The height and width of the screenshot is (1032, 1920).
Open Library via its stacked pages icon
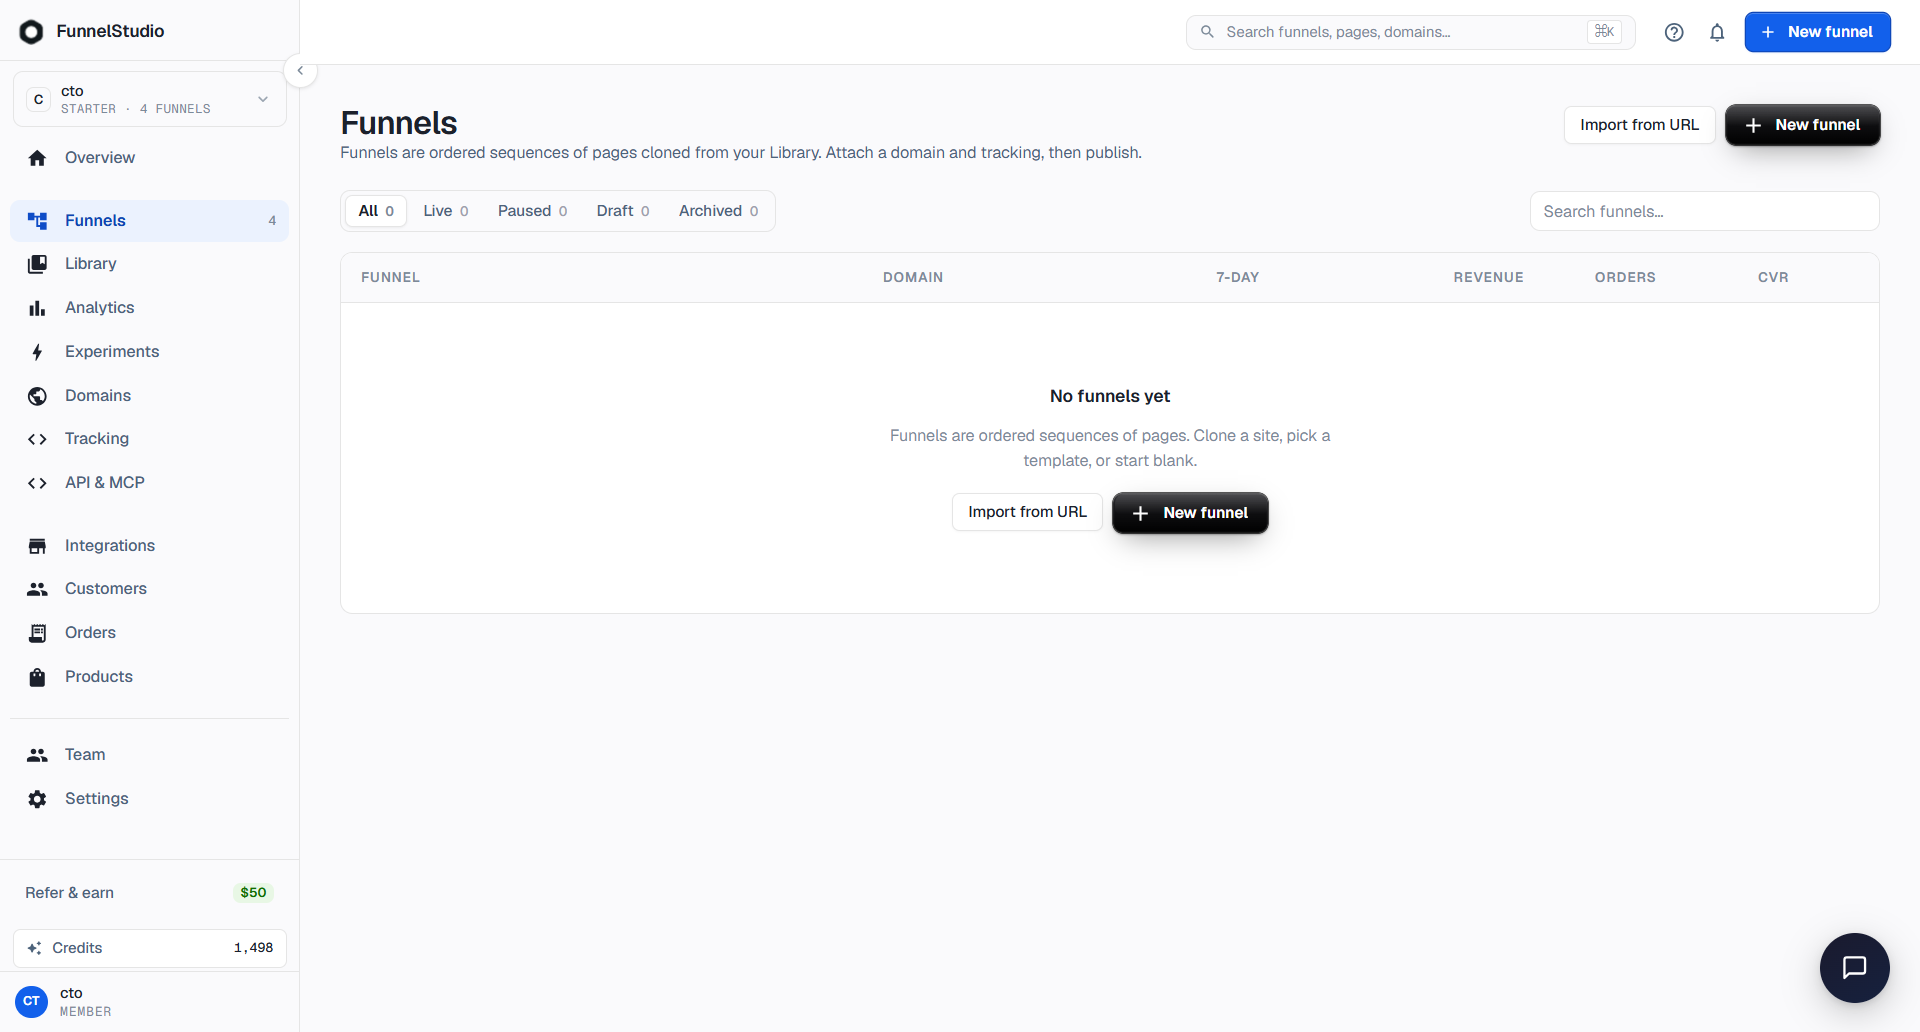point(37,264)
